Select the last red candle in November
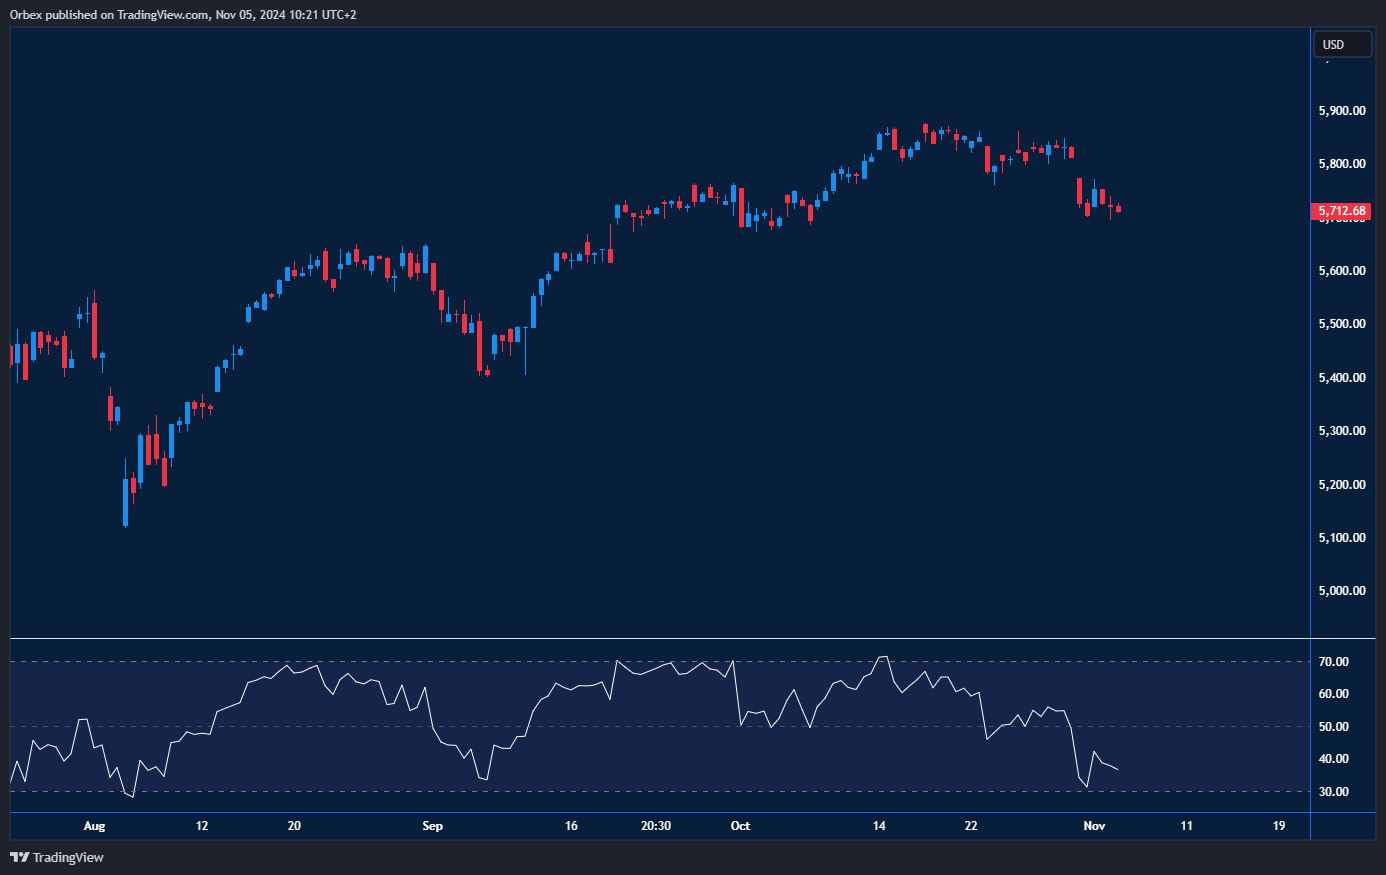Image resolution: width=1386 pixels, height=875 pixels. [1118, 209]
